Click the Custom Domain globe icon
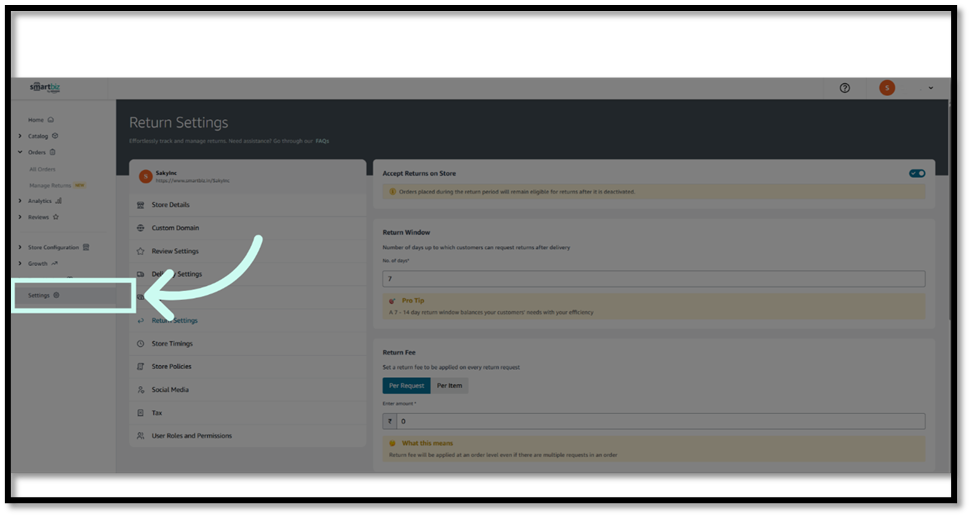 (141, 228)
